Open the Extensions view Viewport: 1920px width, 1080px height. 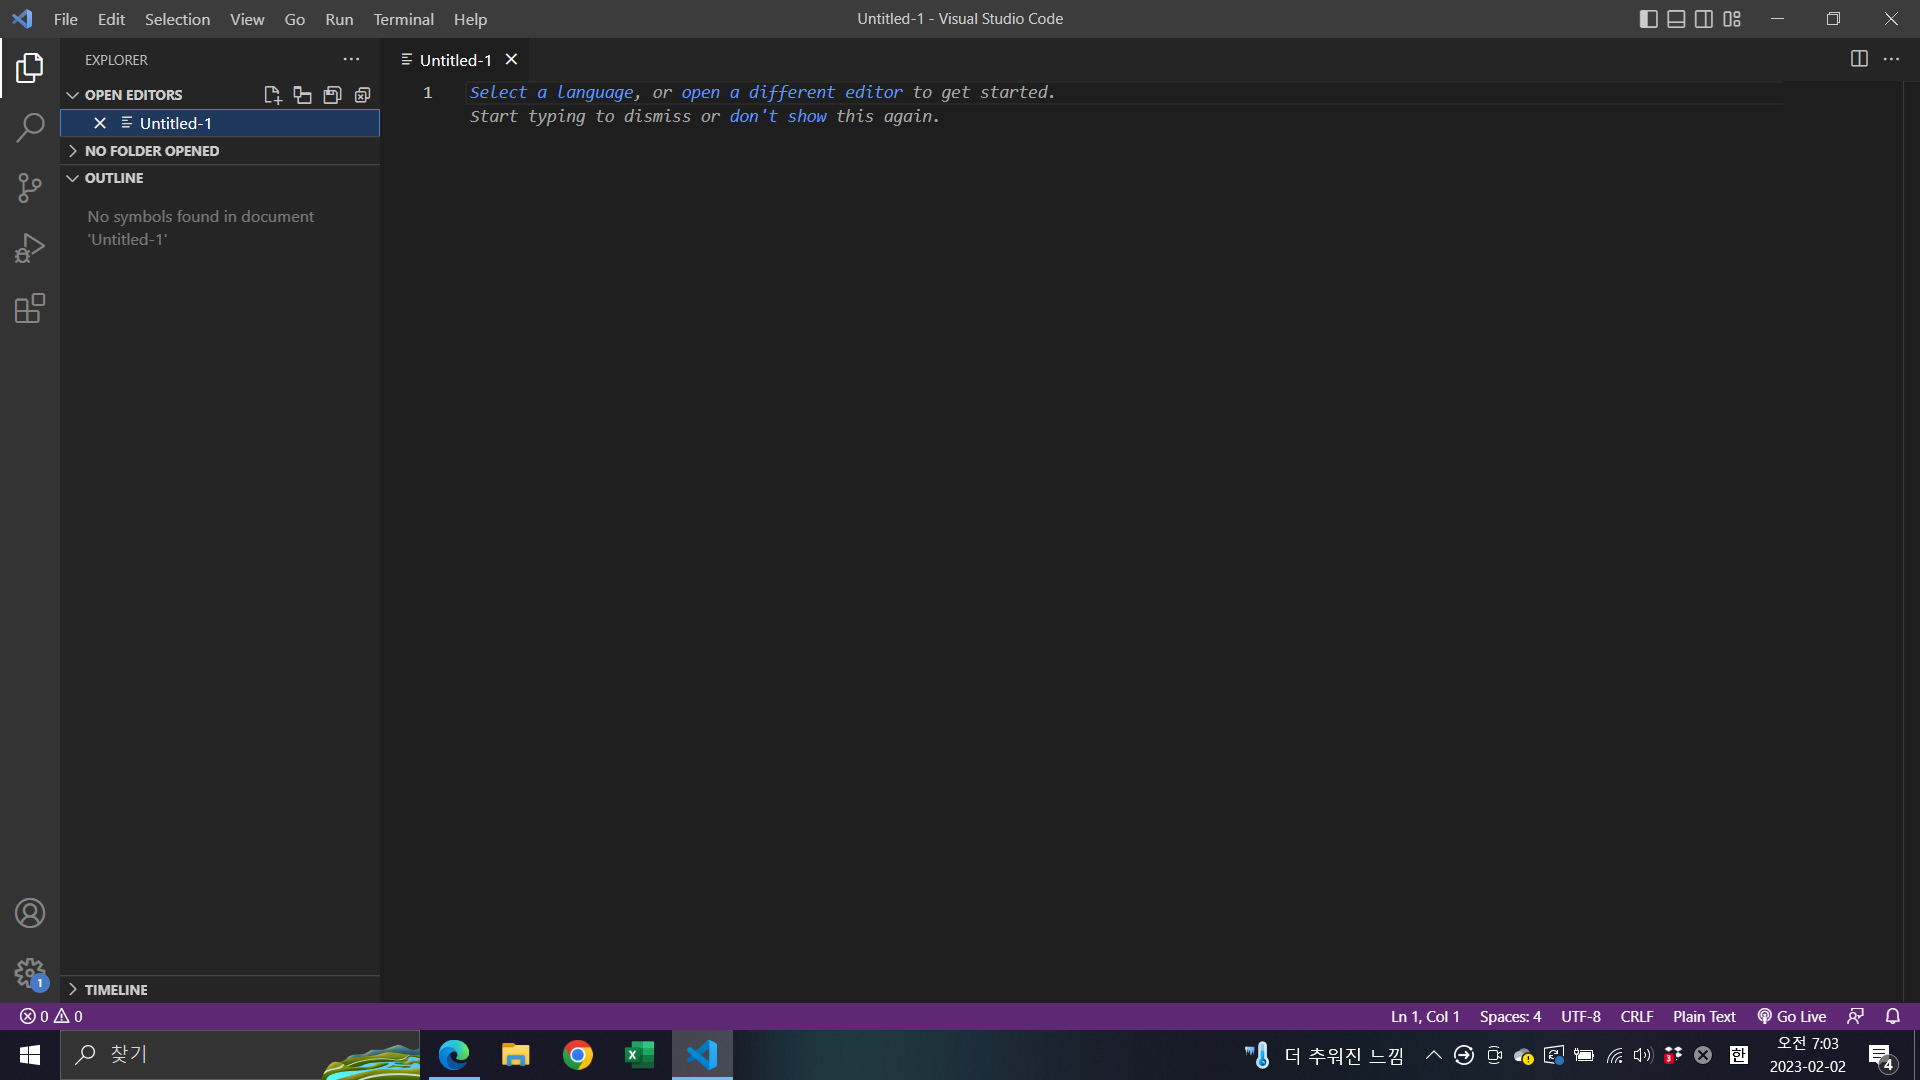tap(30, 308)
